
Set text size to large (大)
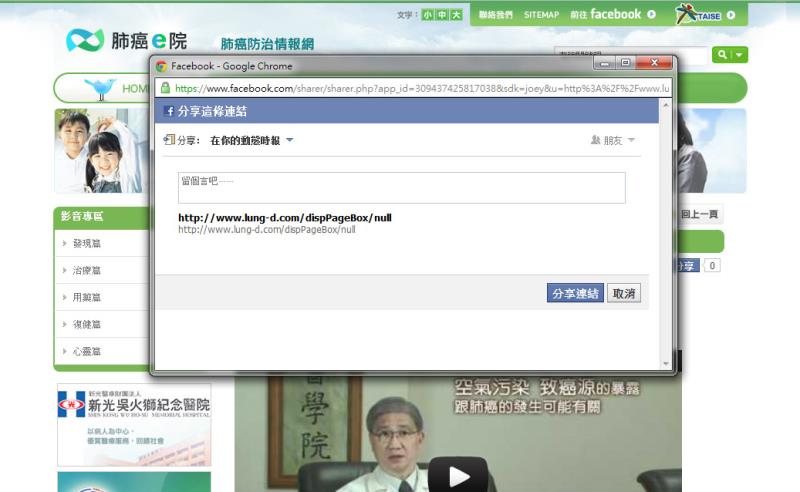[x=456, y=15]
